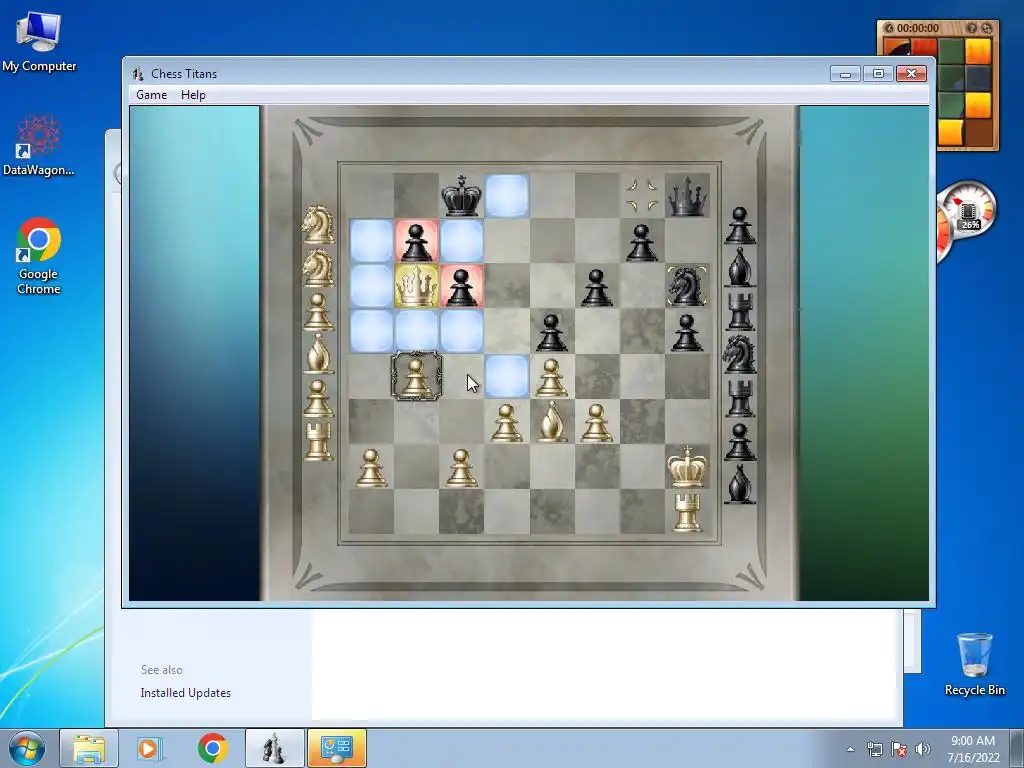Click the black pawn standing alone between the g-pawn and knight row
The height and width of the screenshot is (768, 1024).
[596, 287]
